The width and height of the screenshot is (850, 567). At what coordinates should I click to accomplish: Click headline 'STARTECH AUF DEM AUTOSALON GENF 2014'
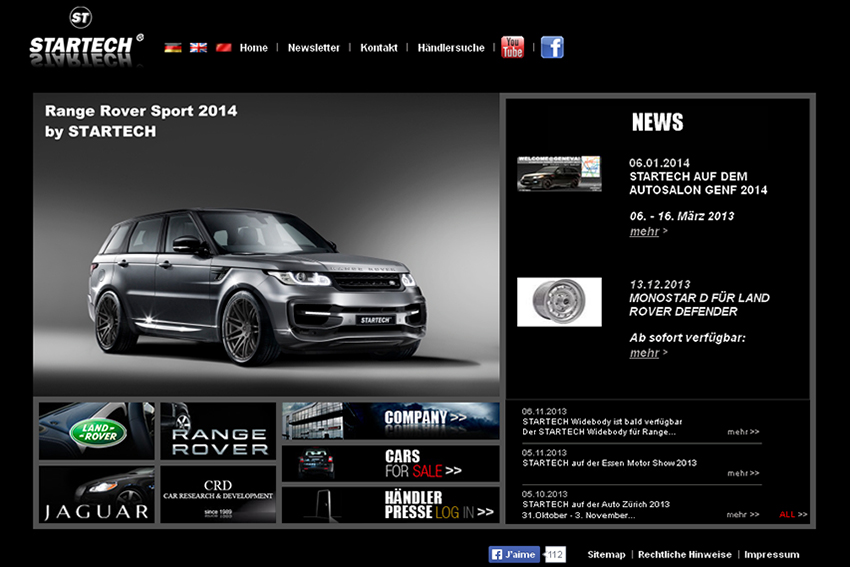pos(698,183)
